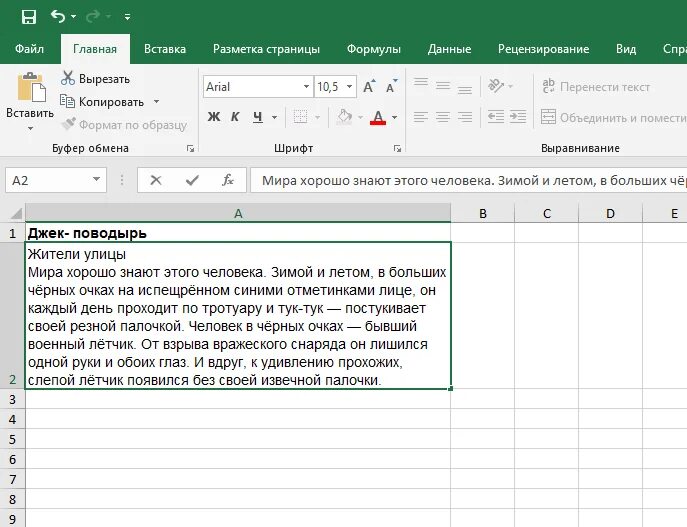The image size is (687, 527).
Task: Toggle underline with the Ч button
Action: click(x=258, y=117)
